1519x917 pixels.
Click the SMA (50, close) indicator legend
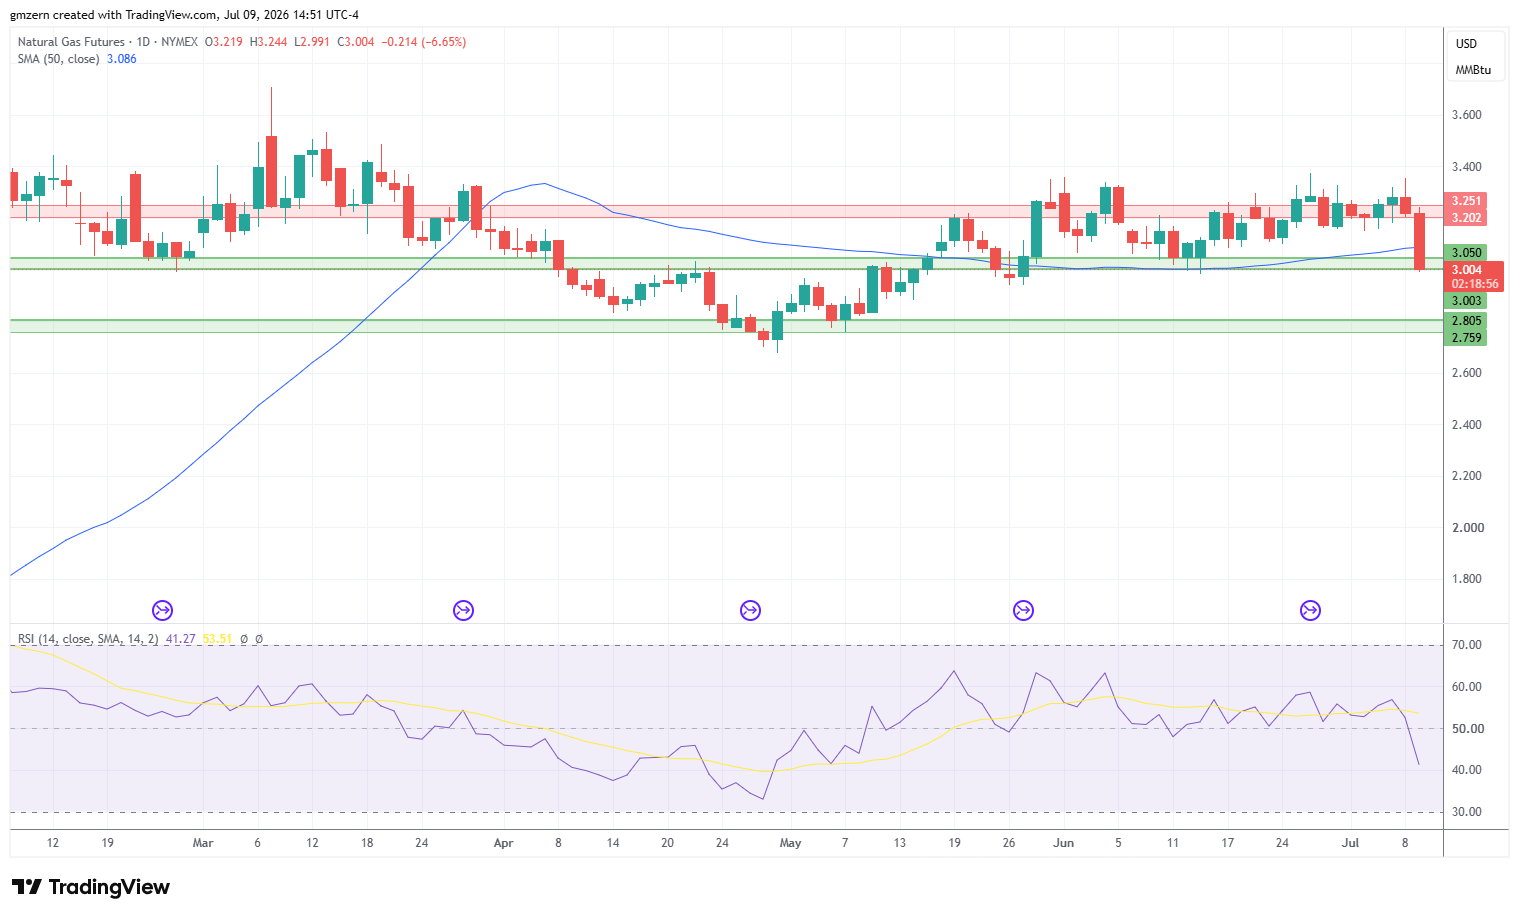tap(58, 59)
